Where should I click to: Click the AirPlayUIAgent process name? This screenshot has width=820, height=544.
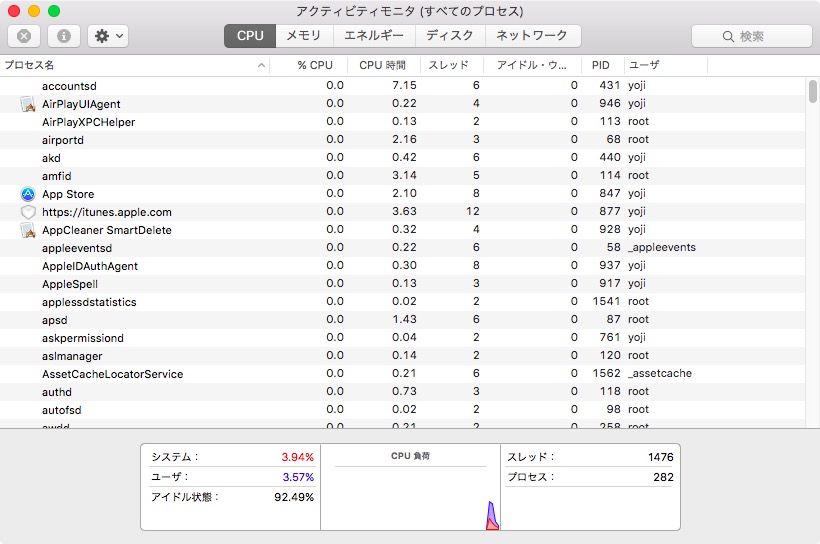81,104
